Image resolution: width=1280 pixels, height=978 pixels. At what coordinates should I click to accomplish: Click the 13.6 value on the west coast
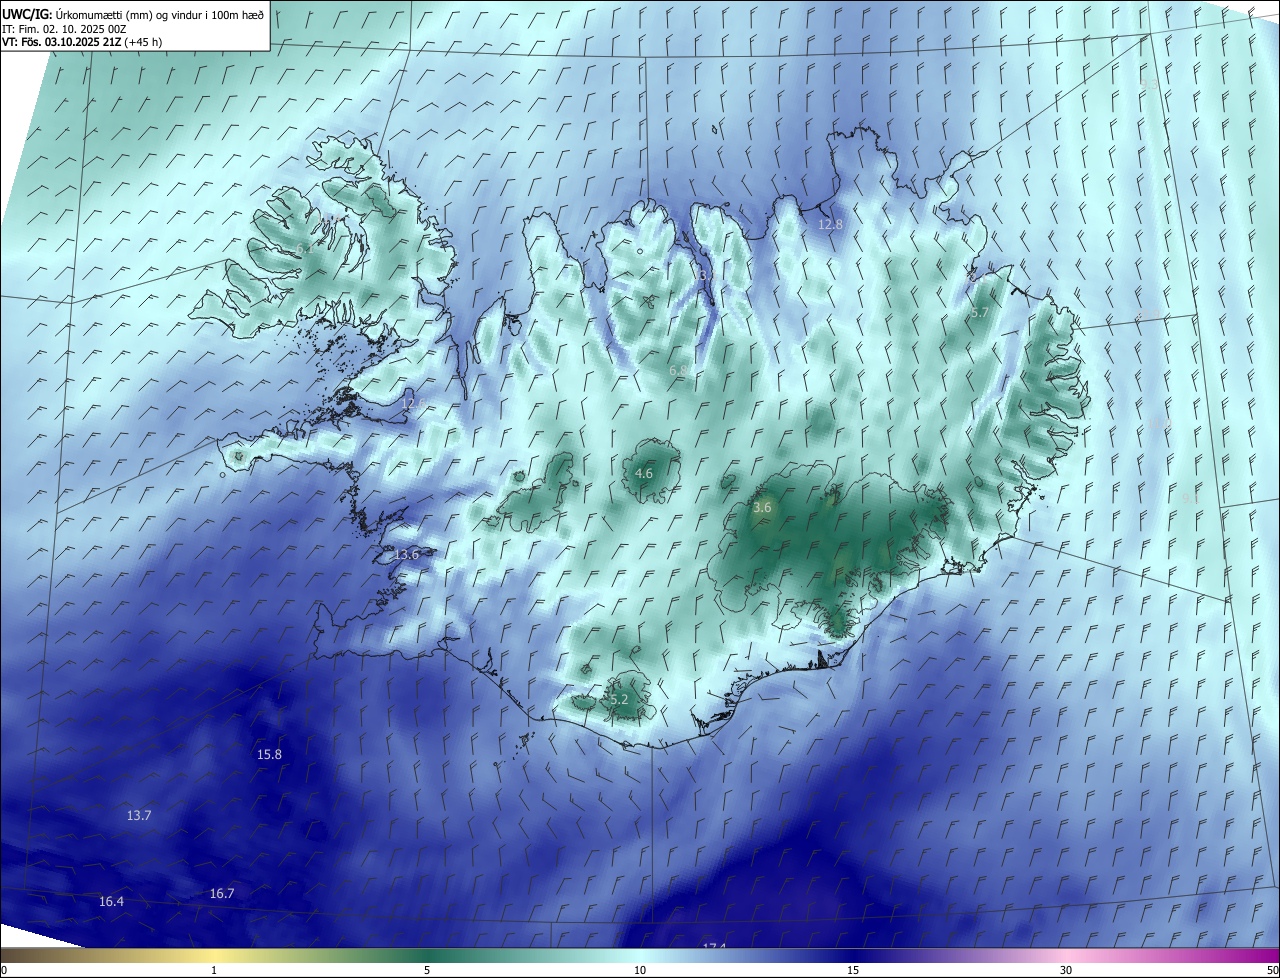(406, 555)
